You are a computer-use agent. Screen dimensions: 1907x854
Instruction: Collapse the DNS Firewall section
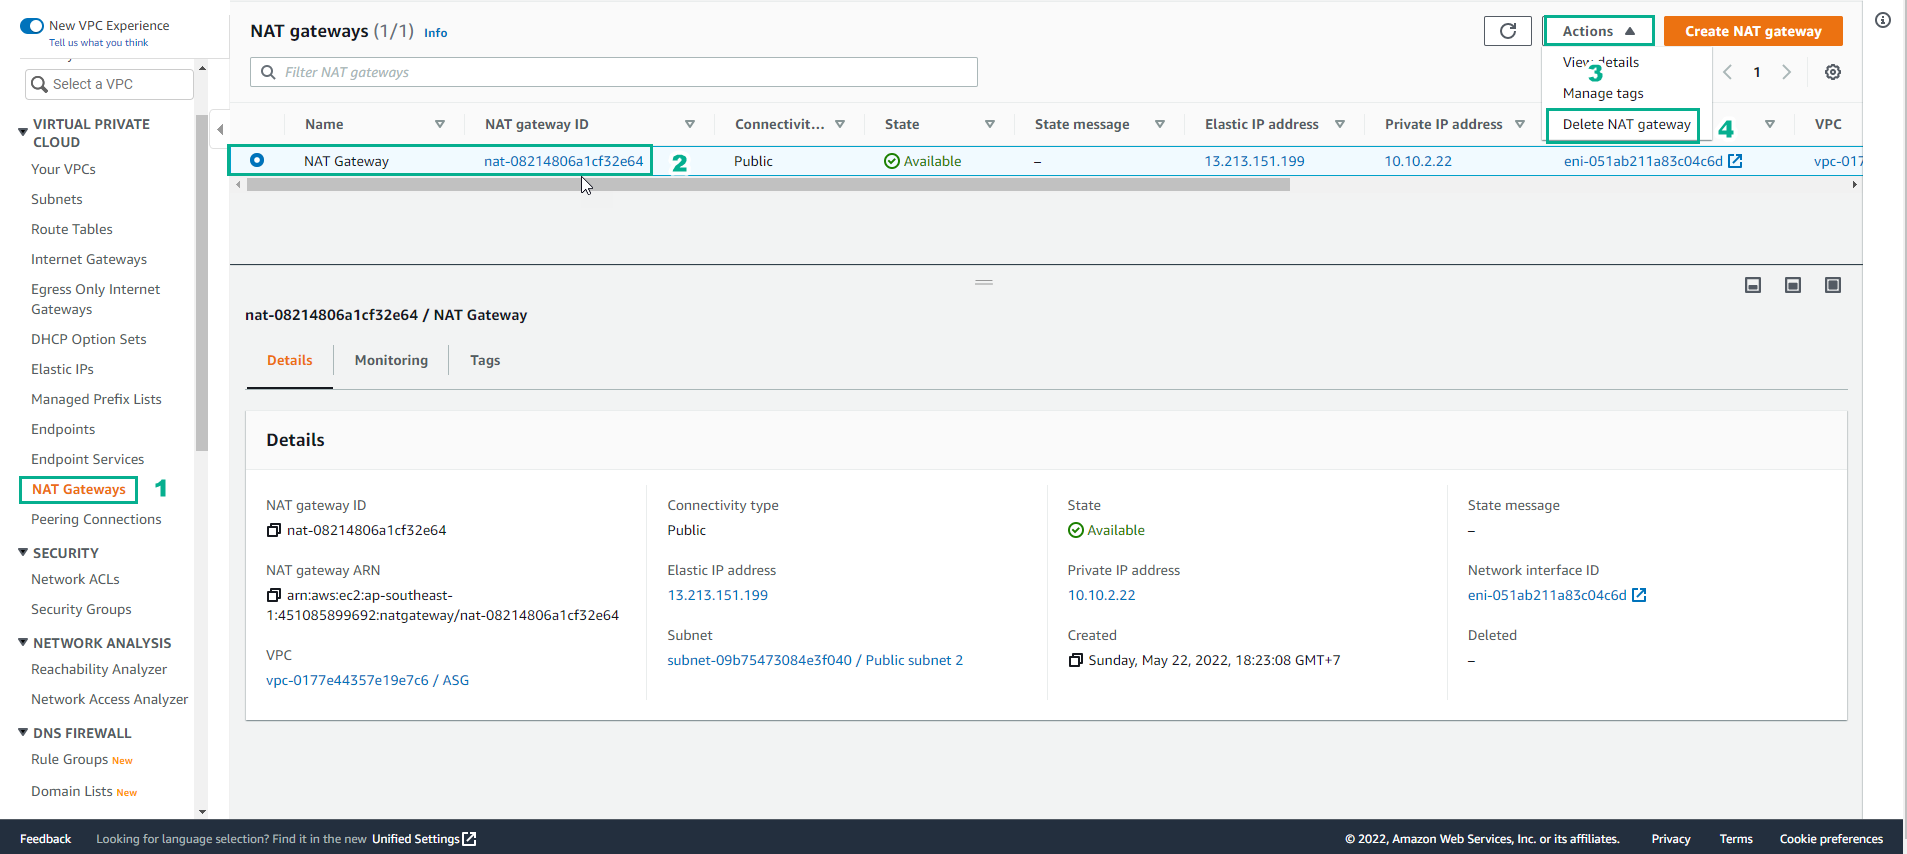click(23, 732)
